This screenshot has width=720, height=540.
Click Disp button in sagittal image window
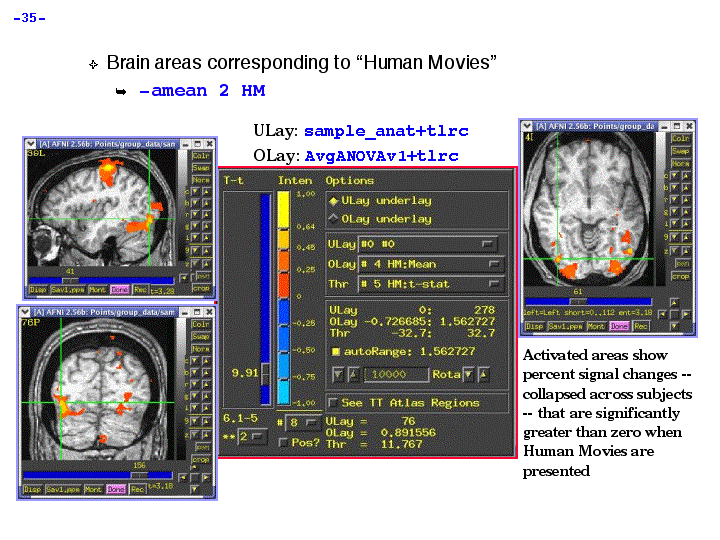[x=38, y=290]
